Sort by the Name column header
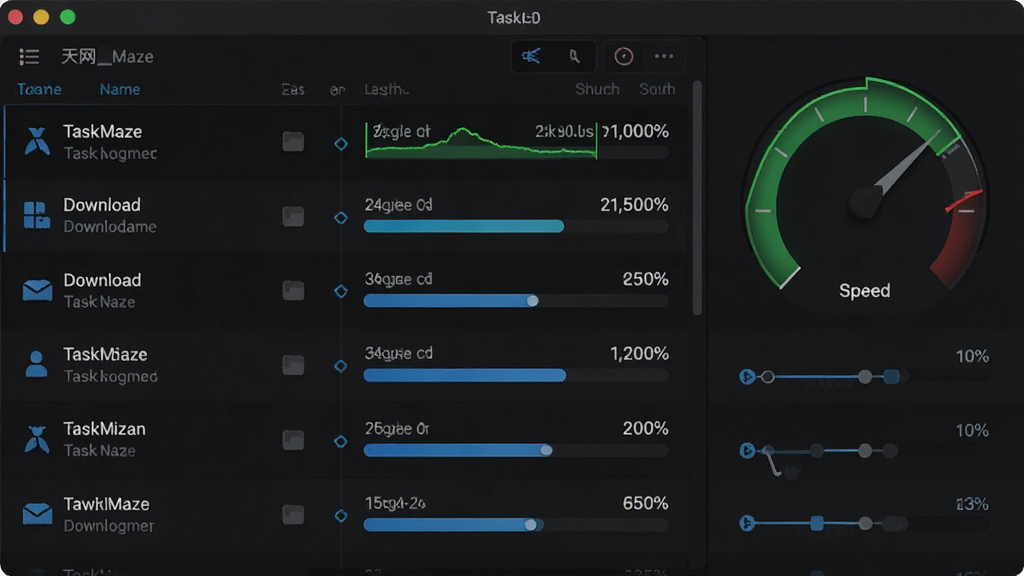Viewport: 1024px width, 576px height. pyautogui.click(x=120, y=89)
